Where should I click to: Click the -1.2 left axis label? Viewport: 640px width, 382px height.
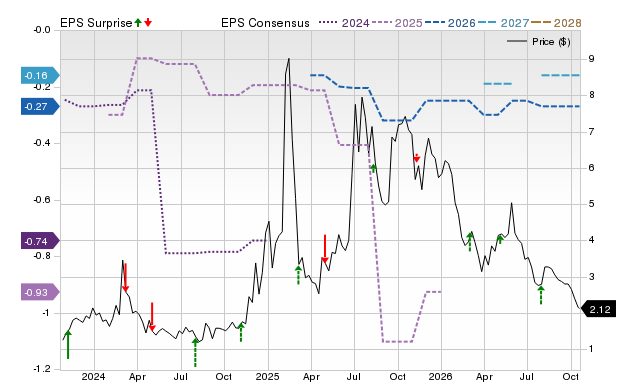click(42, 369)
